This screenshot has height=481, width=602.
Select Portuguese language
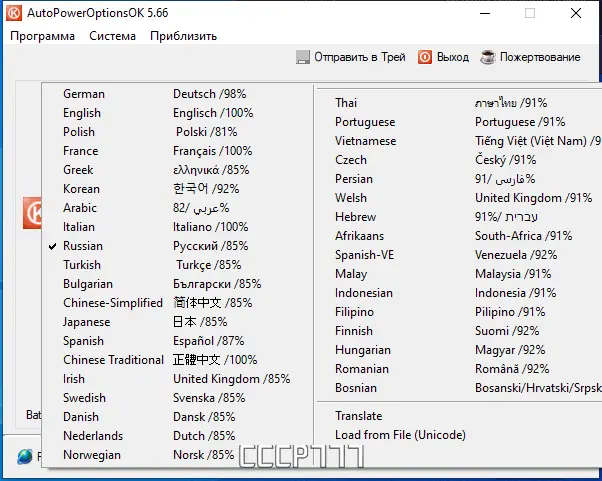click(459, 122)
